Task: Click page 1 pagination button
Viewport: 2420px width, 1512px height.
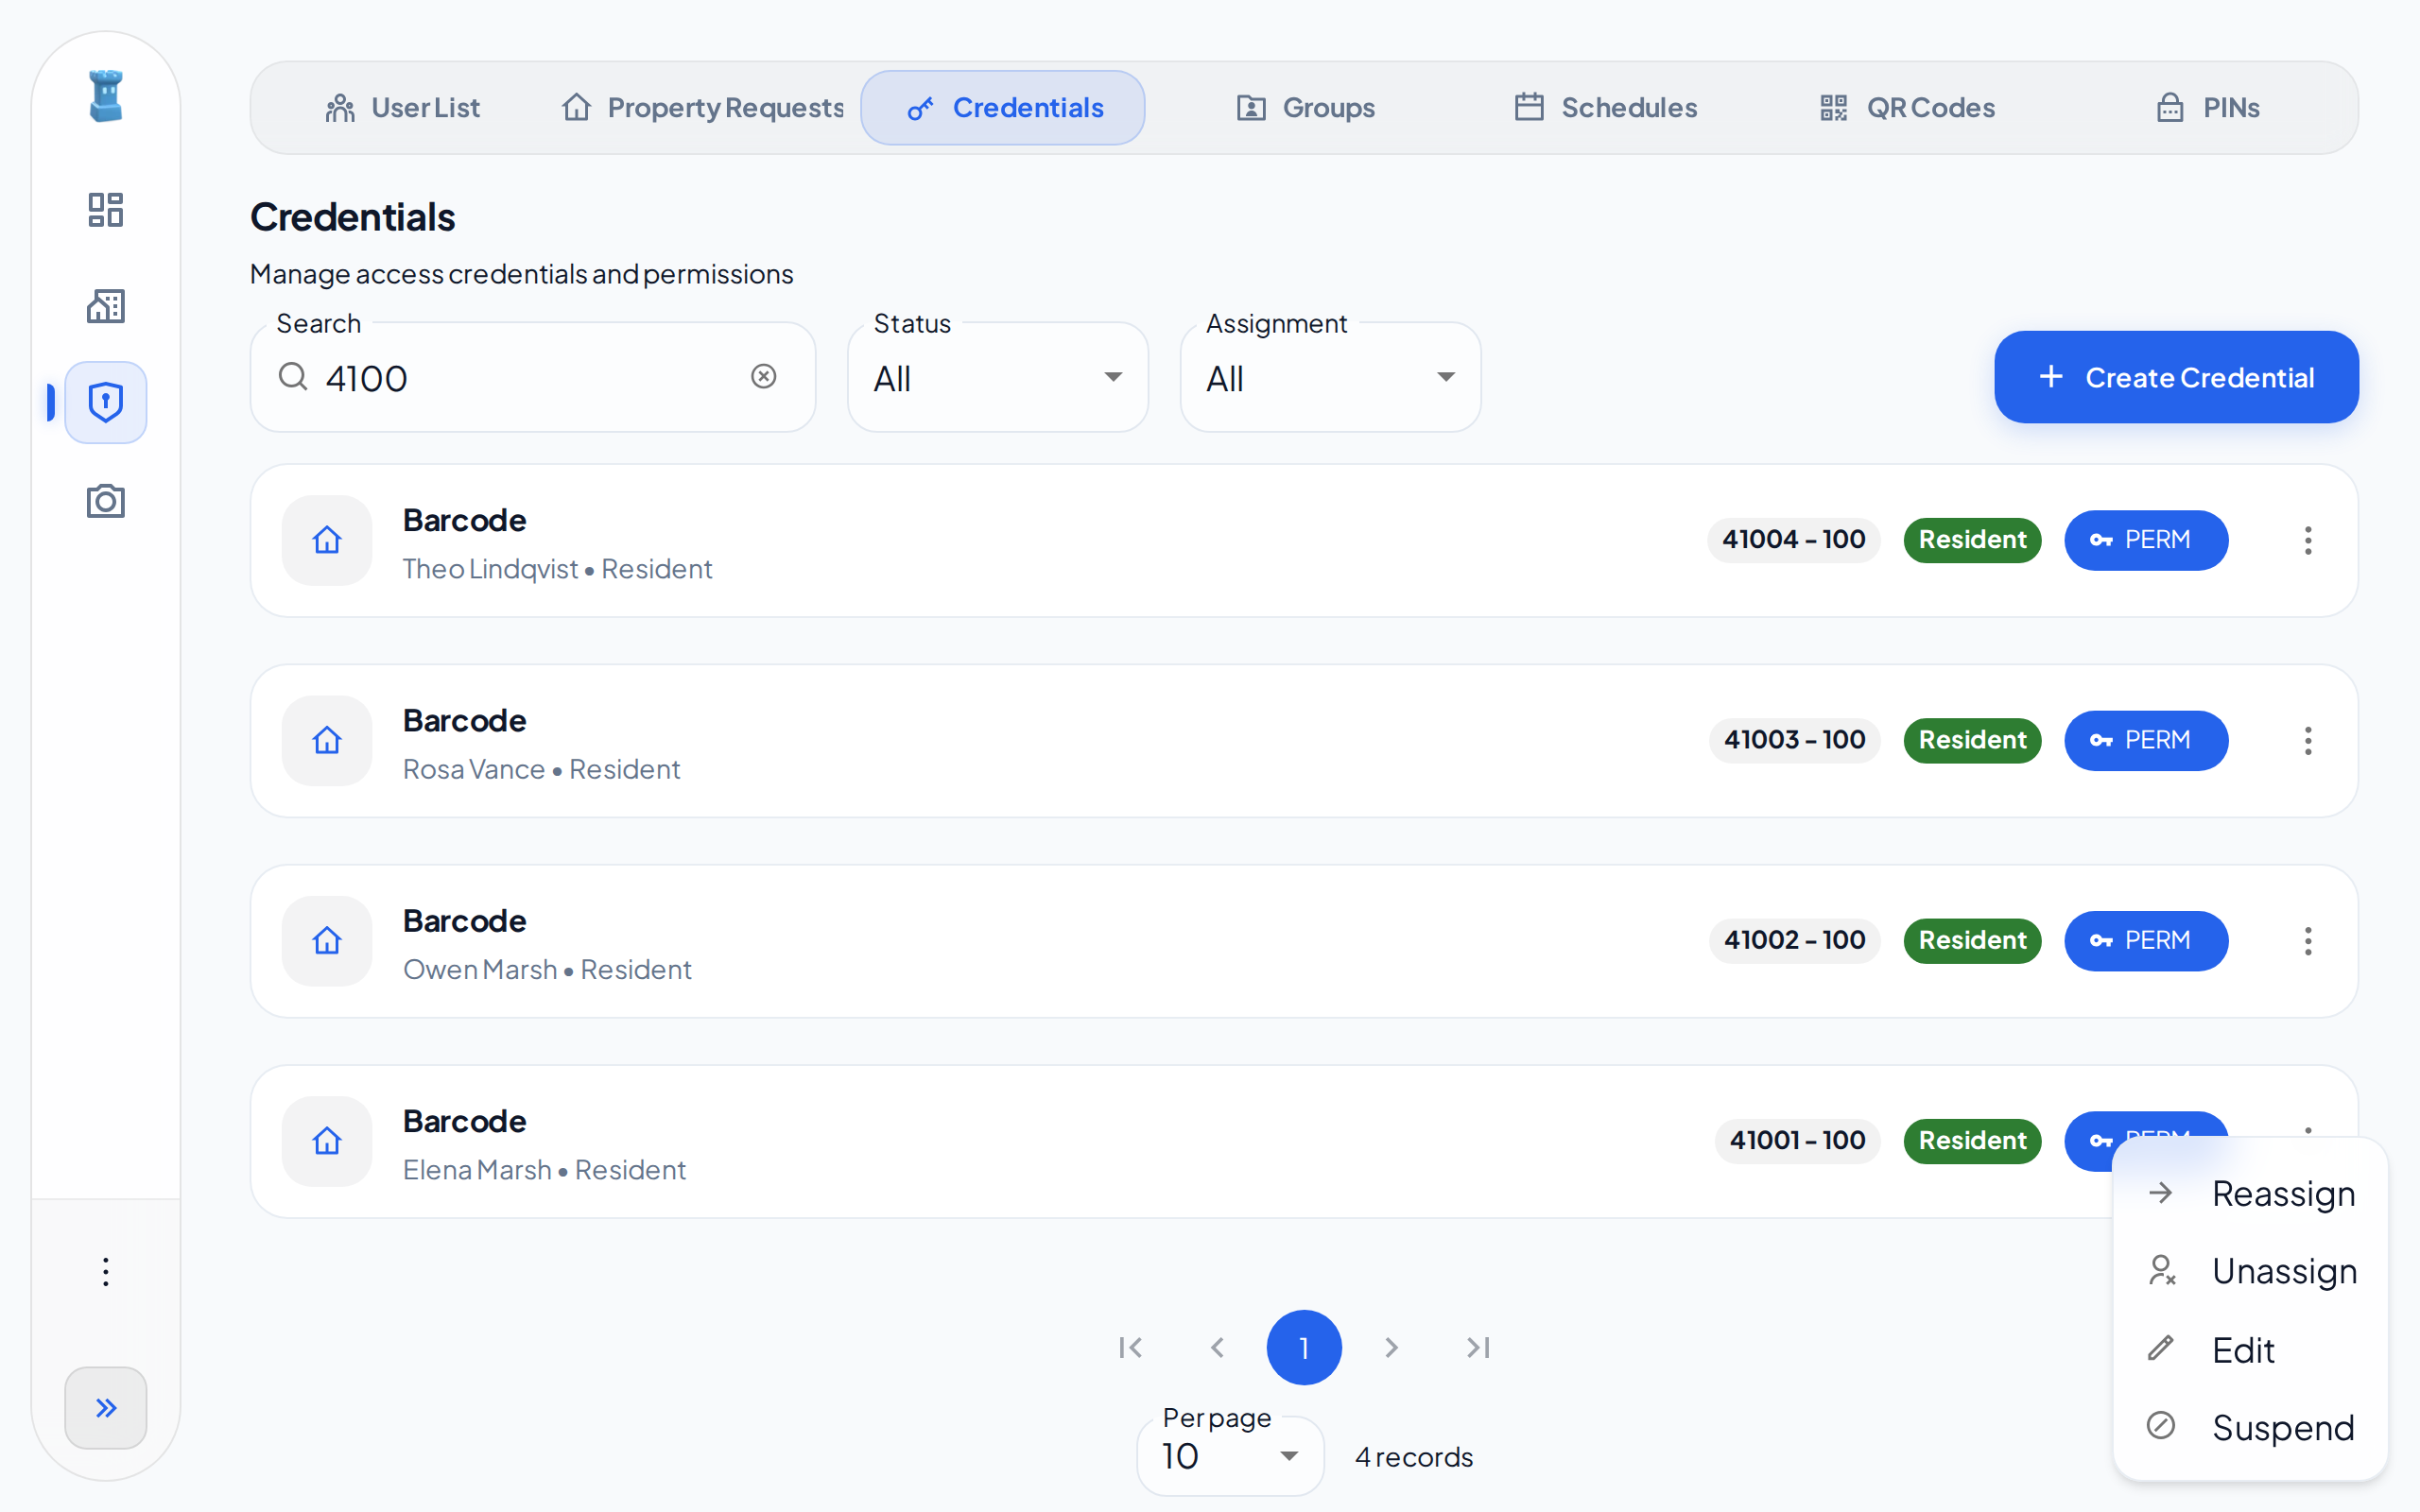Action: tap(1304, 1348)
